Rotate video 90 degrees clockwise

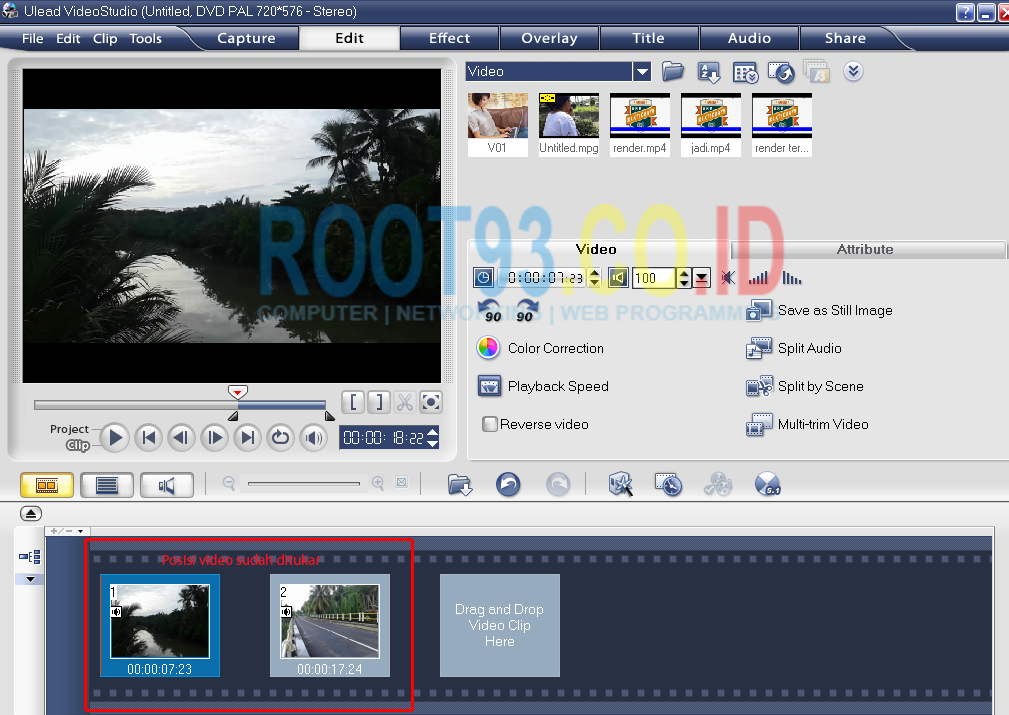527,310
